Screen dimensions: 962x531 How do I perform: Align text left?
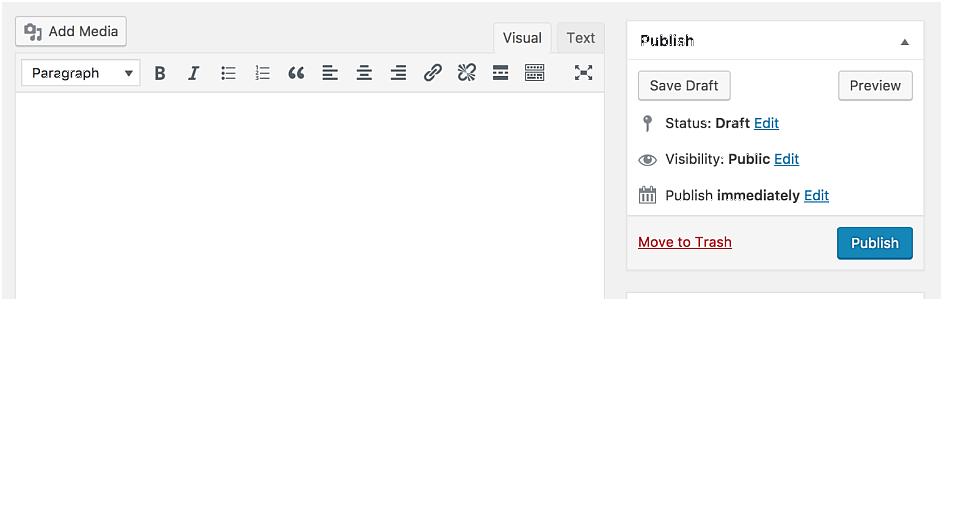coord(330,73)
